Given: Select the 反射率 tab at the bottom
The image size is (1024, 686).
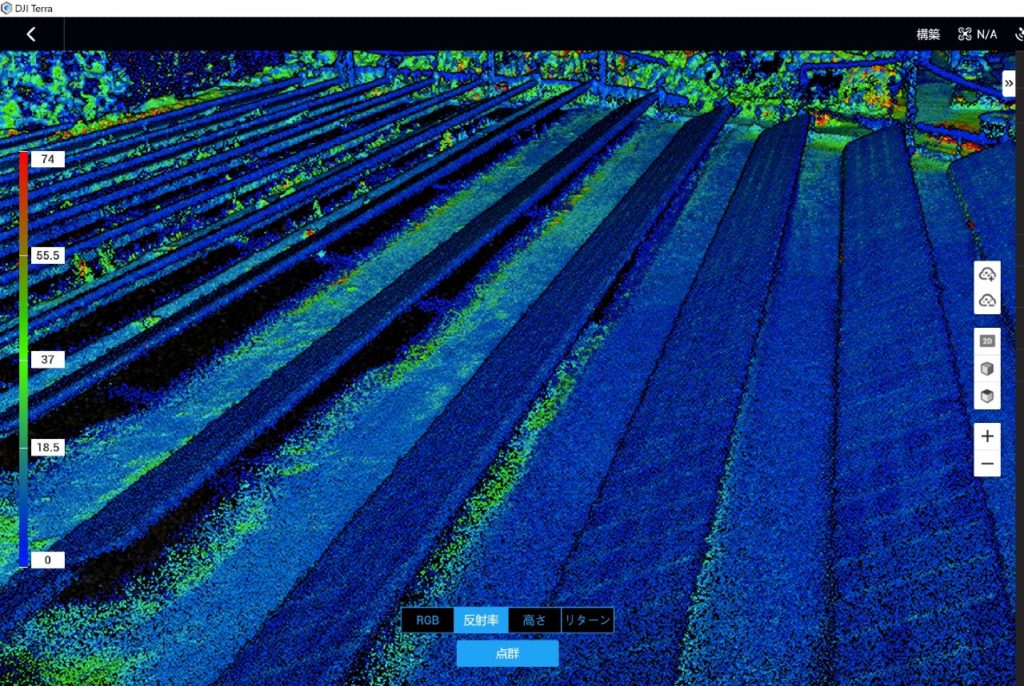Looking at the screenshot, I should (482, 619).
